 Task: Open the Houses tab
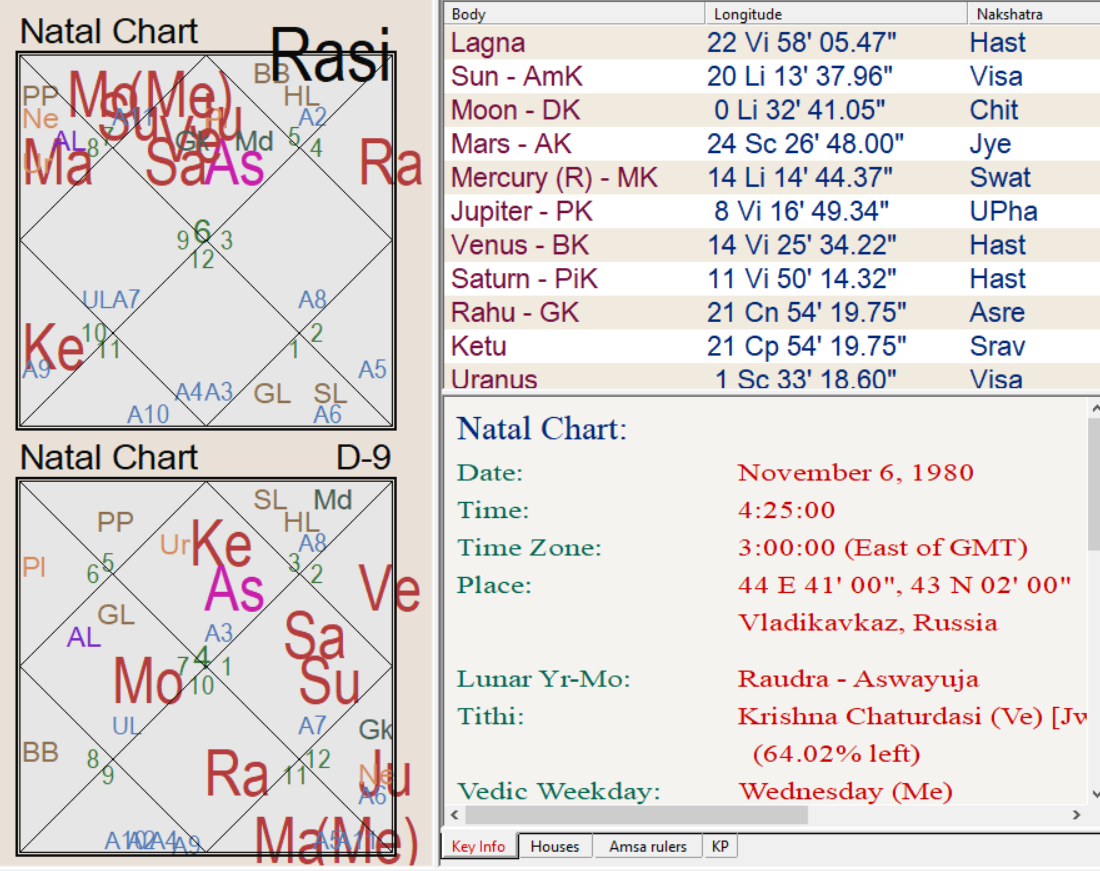click(554, 846)
